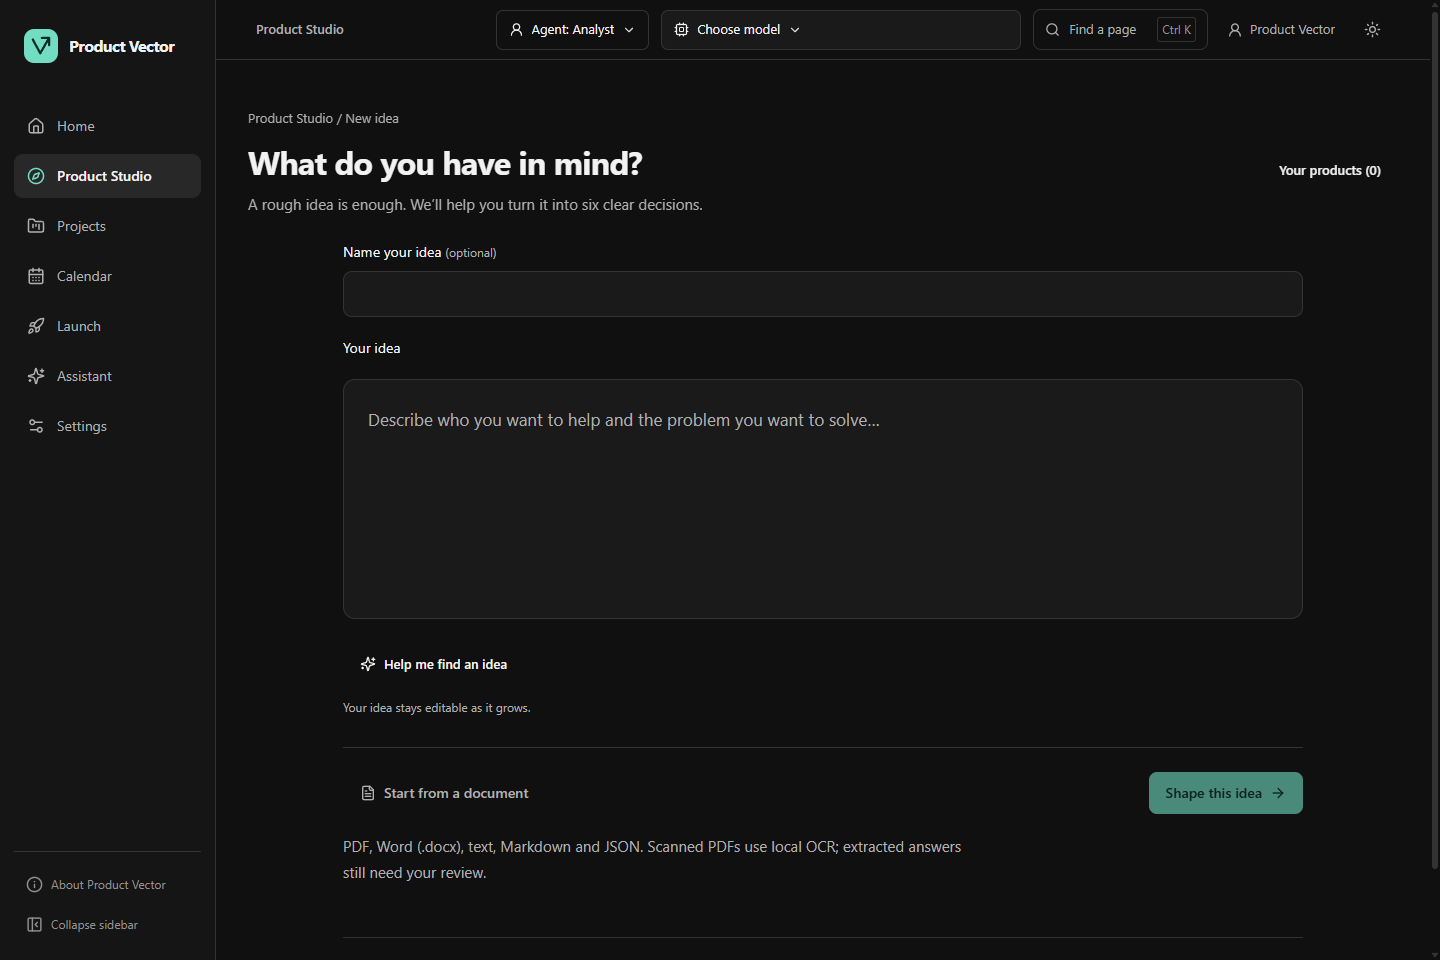Open the Assistant sparkle icon
This screenshot has height=960, width=1440.
point(36,376)
